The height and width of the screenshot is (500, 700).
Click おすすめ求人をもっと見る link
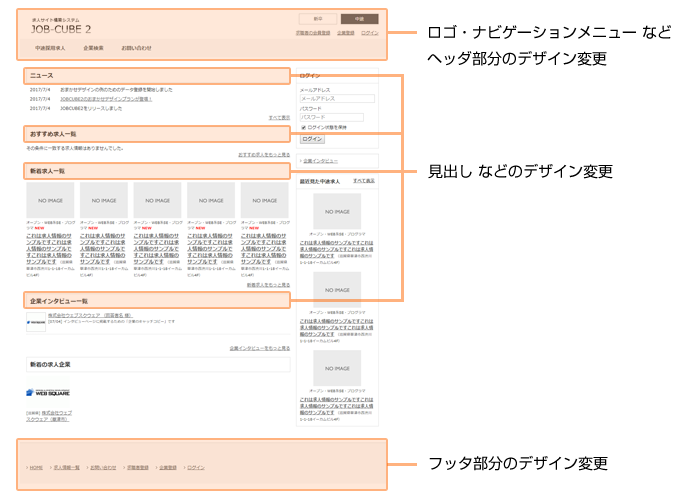point(264,154)
